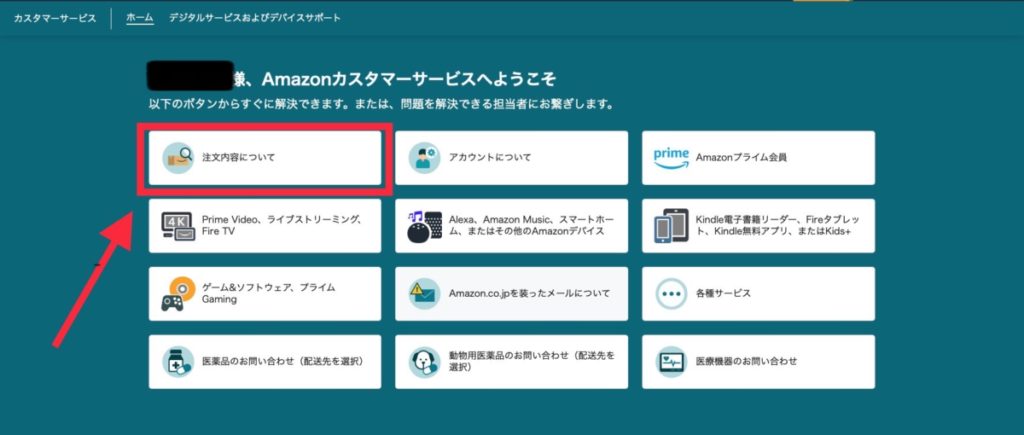Open the ホーム tab
Image resolution: width=1024 pixels, height=435 pixels.
[140, 18]
